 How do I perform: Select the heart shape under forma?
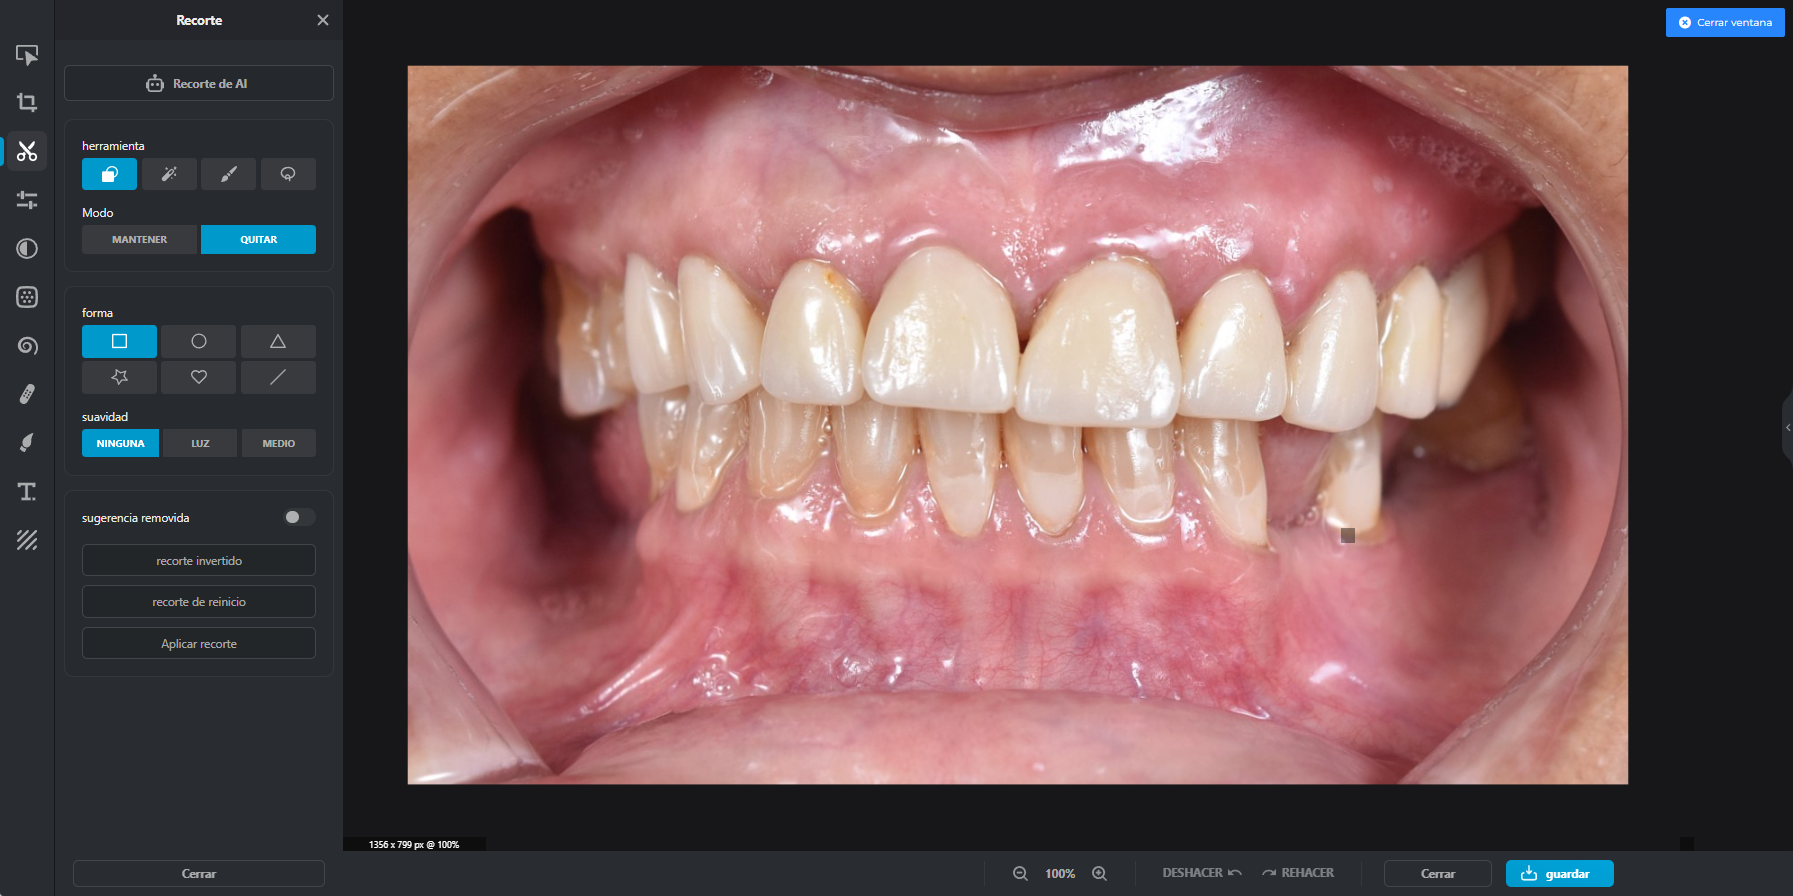[199, 377]
